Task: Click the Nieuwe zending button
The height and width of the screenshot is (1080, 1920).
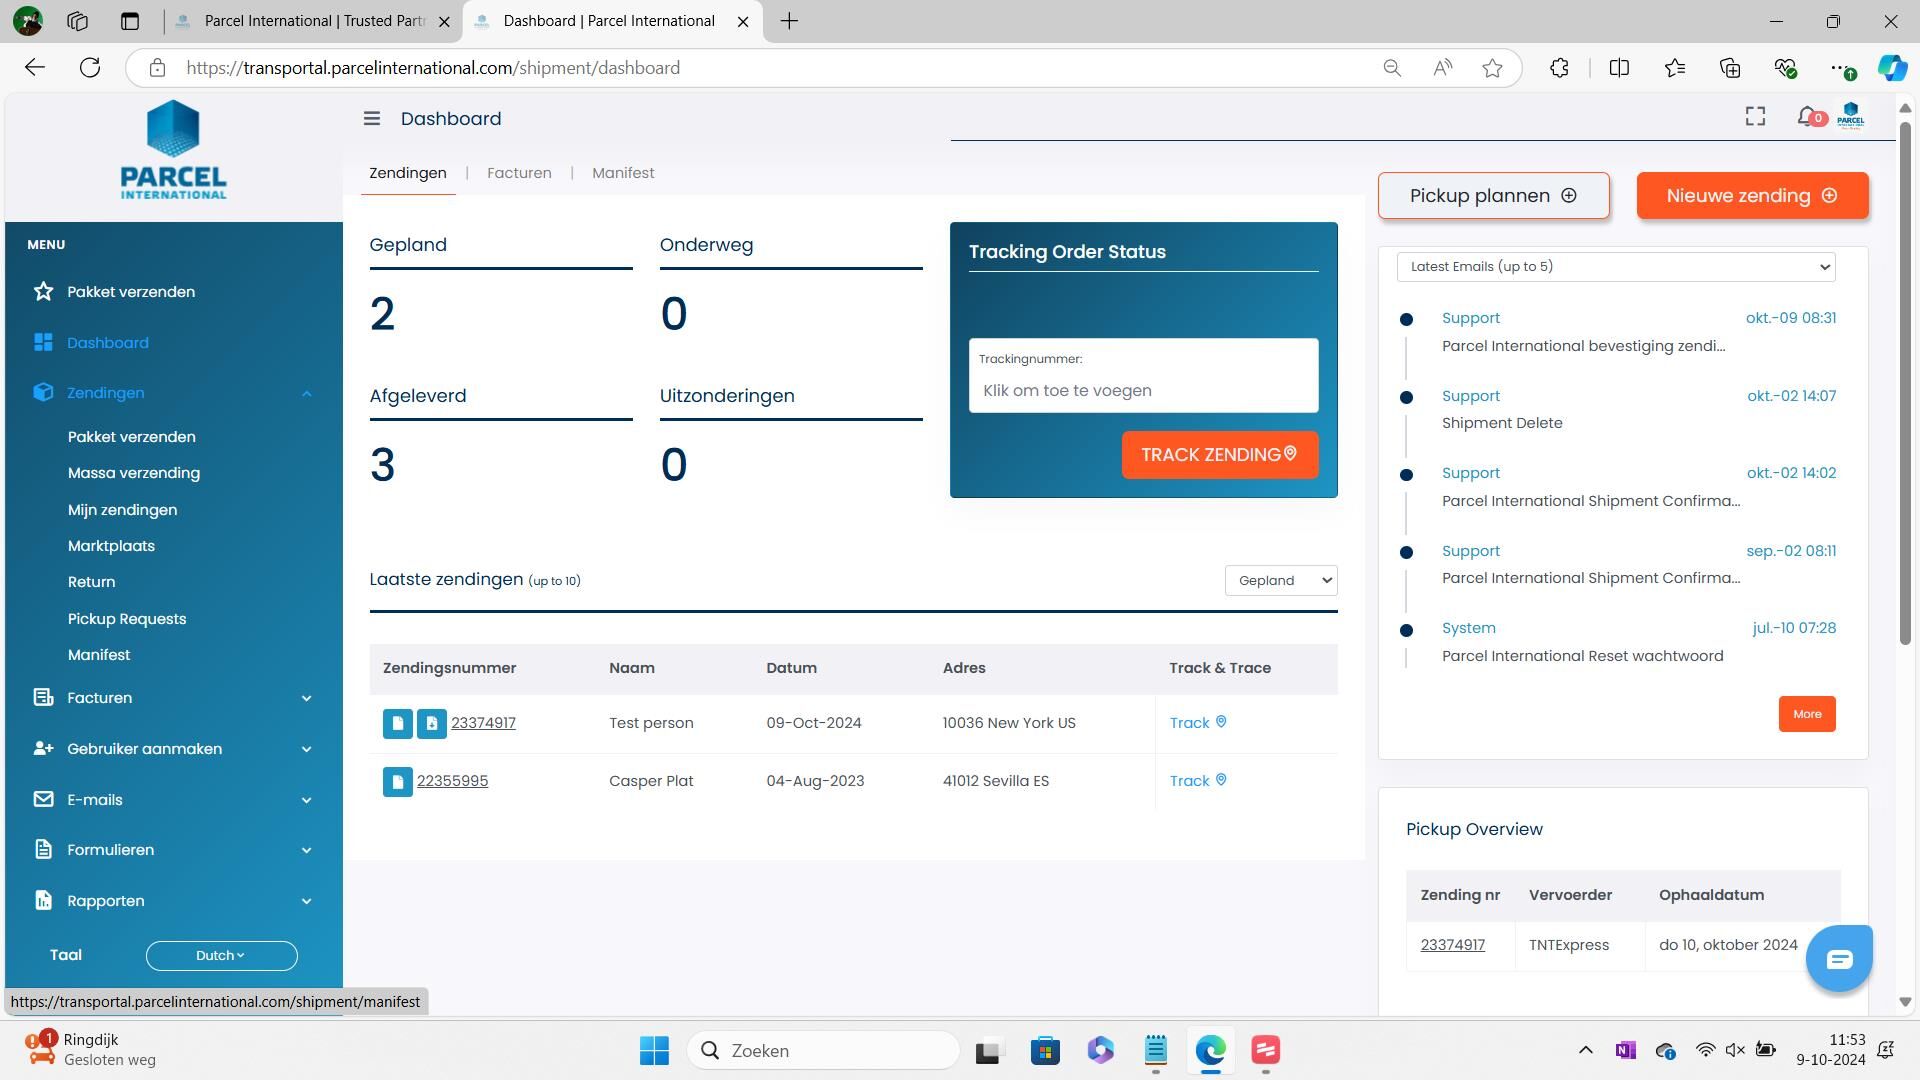Action: 1751,196
